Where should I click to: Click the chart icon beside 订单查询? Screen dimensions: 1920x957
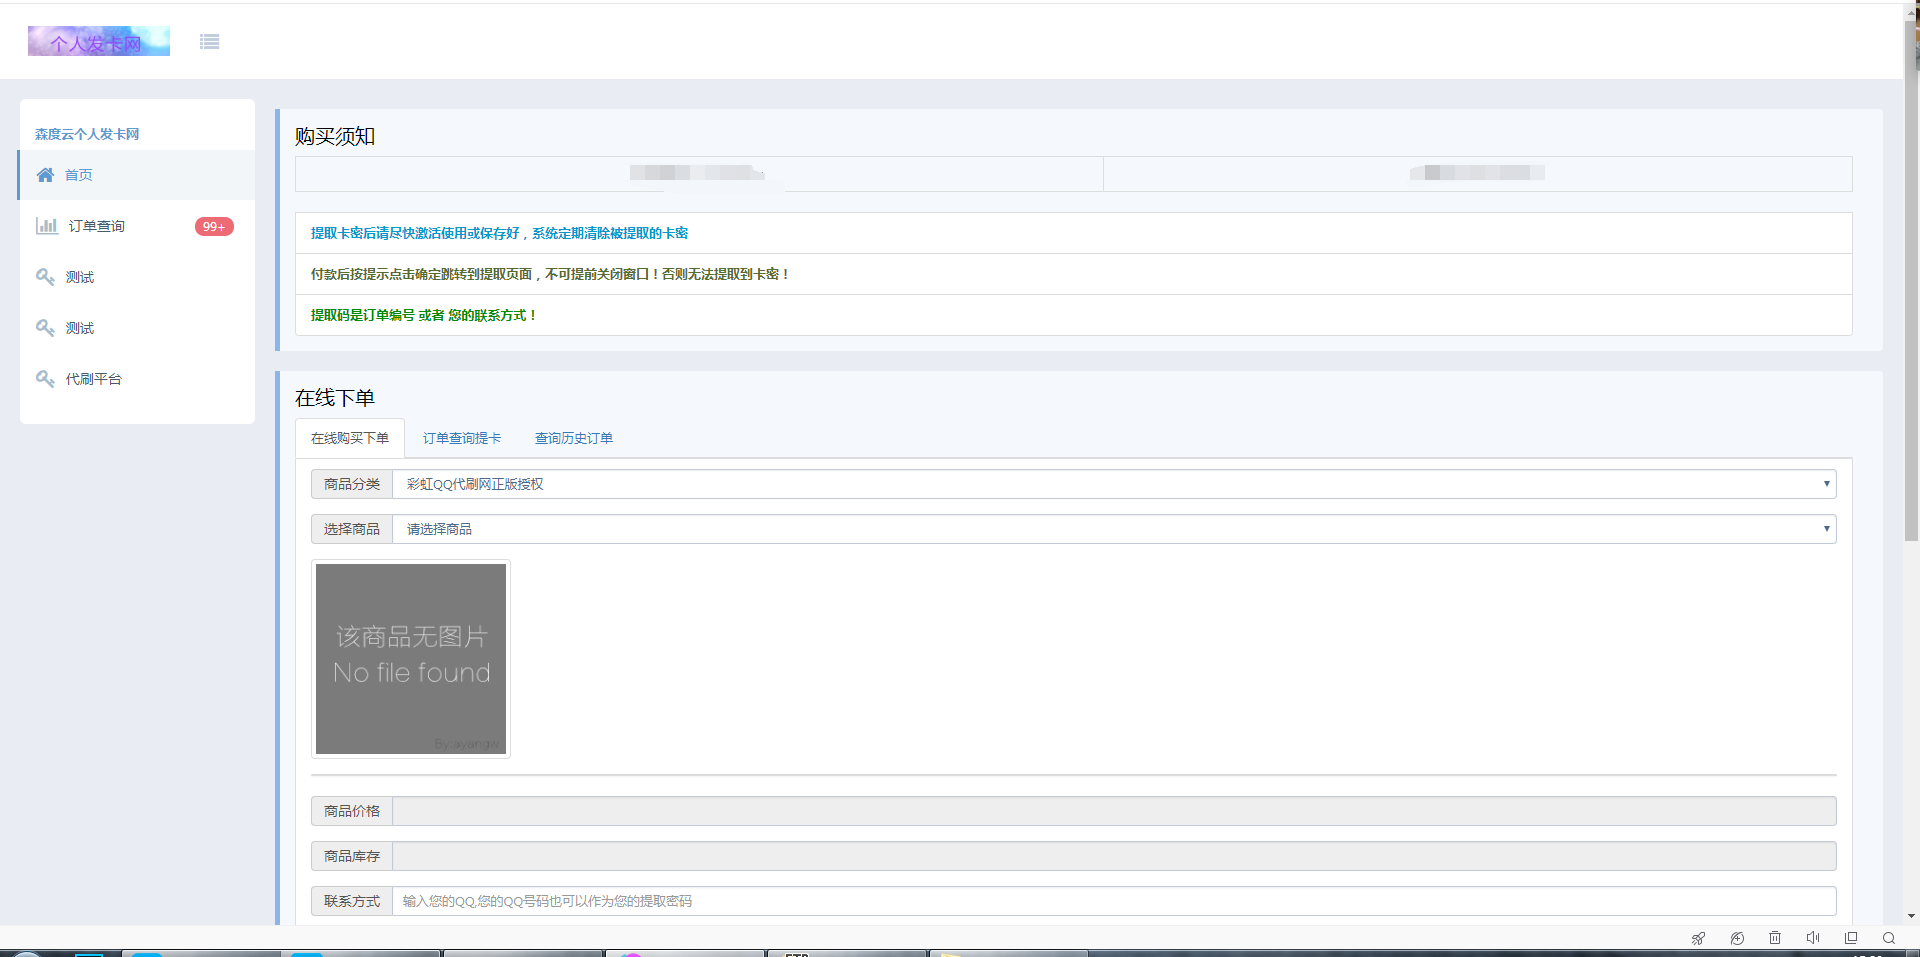pyautogui.click(x=46, y=226)
